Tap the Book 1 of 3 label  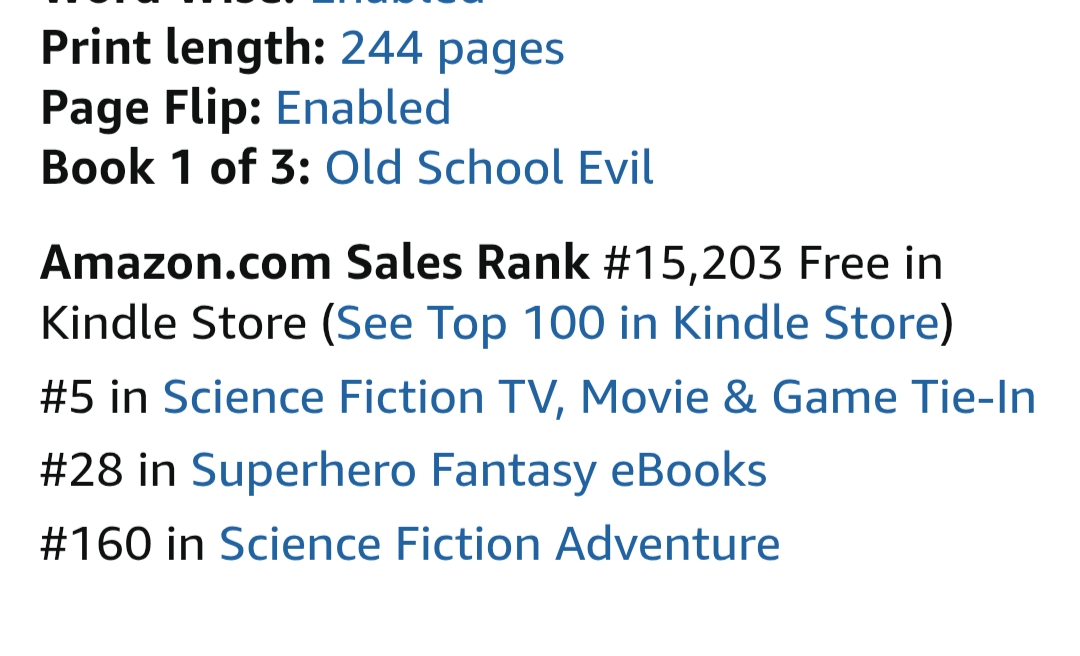pyautogui.click(x=176, y=168)
